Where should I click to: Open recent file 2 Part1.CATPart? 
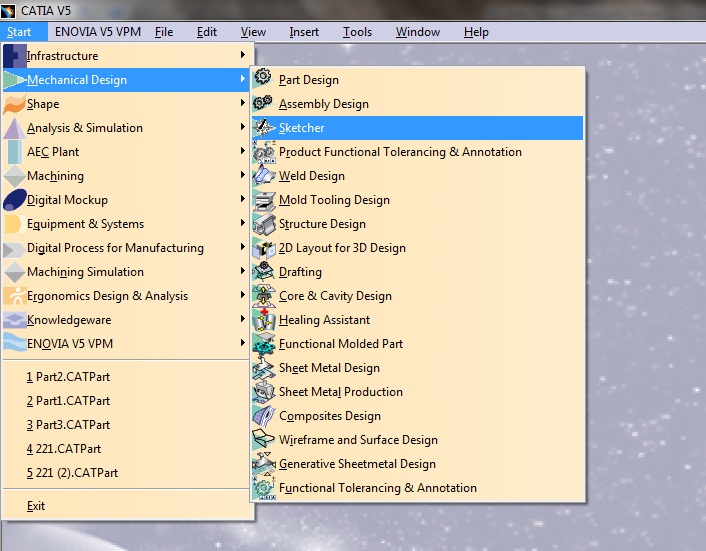click(68, 401)
